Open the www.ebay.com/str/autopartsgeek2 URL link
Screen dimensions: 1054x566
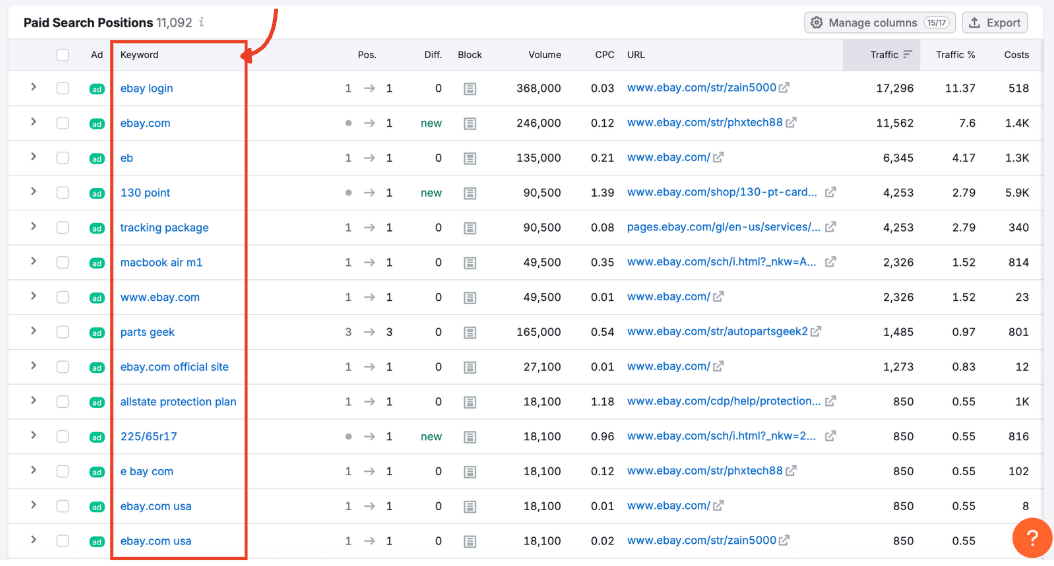point(717,331)
